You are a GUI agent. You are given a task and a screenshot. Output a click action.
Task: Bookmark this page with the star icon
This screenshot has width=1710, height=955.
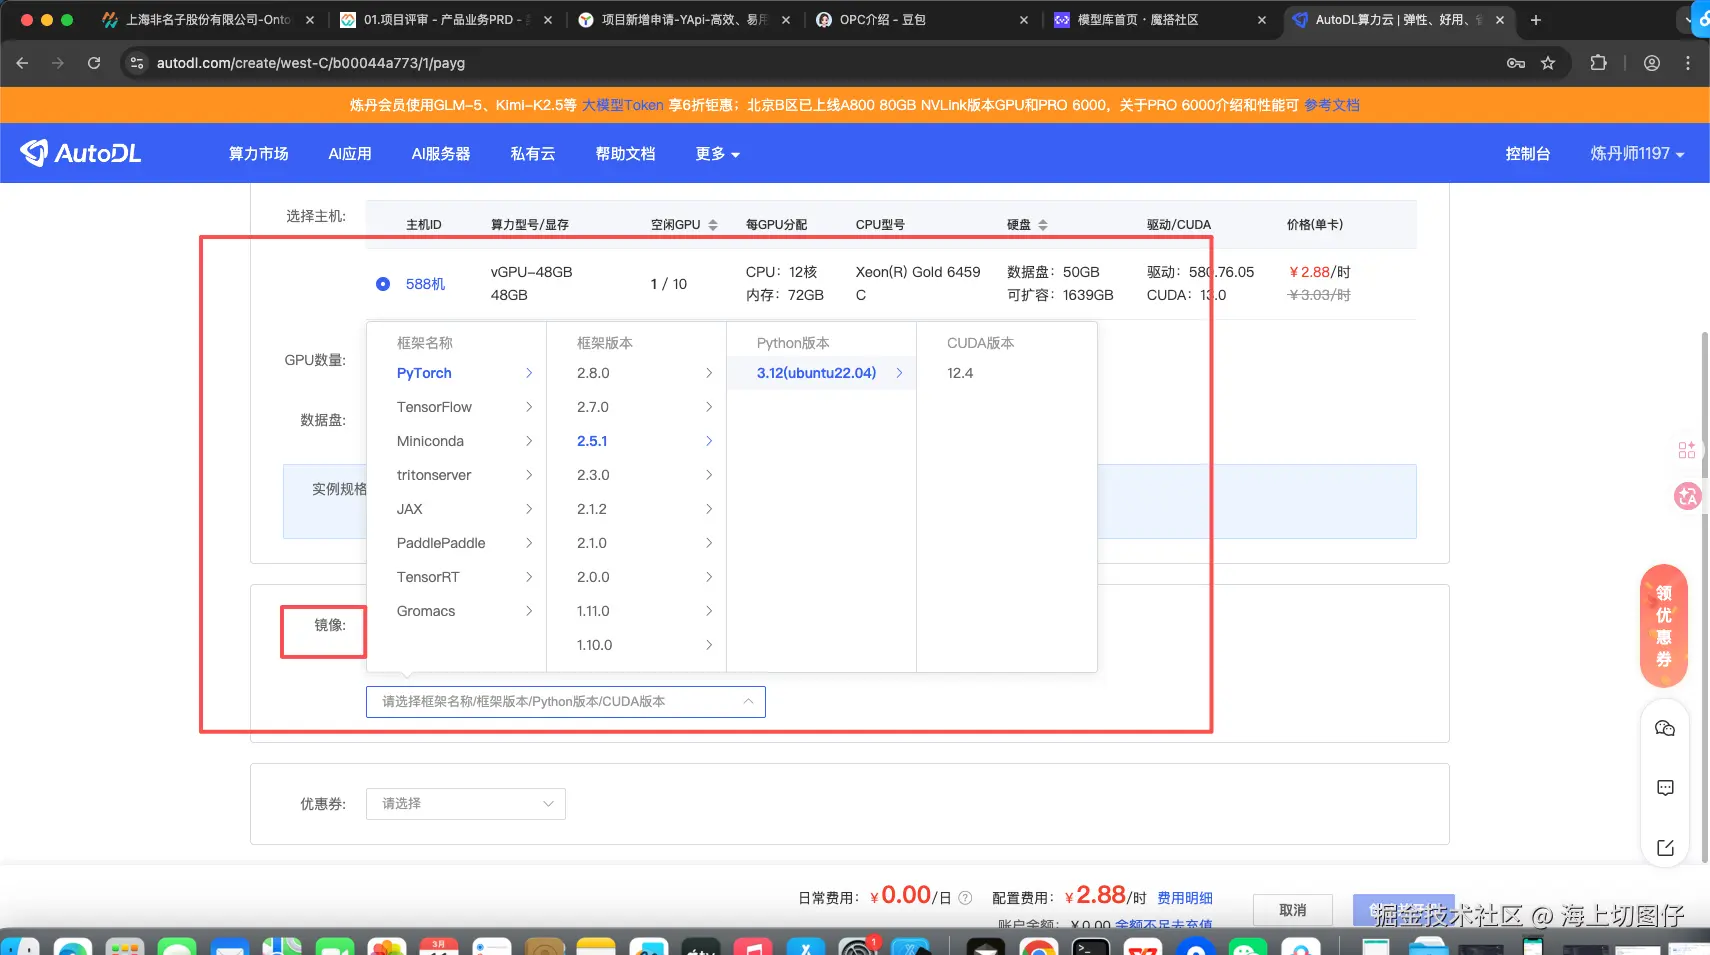(x=1548, y=63)
